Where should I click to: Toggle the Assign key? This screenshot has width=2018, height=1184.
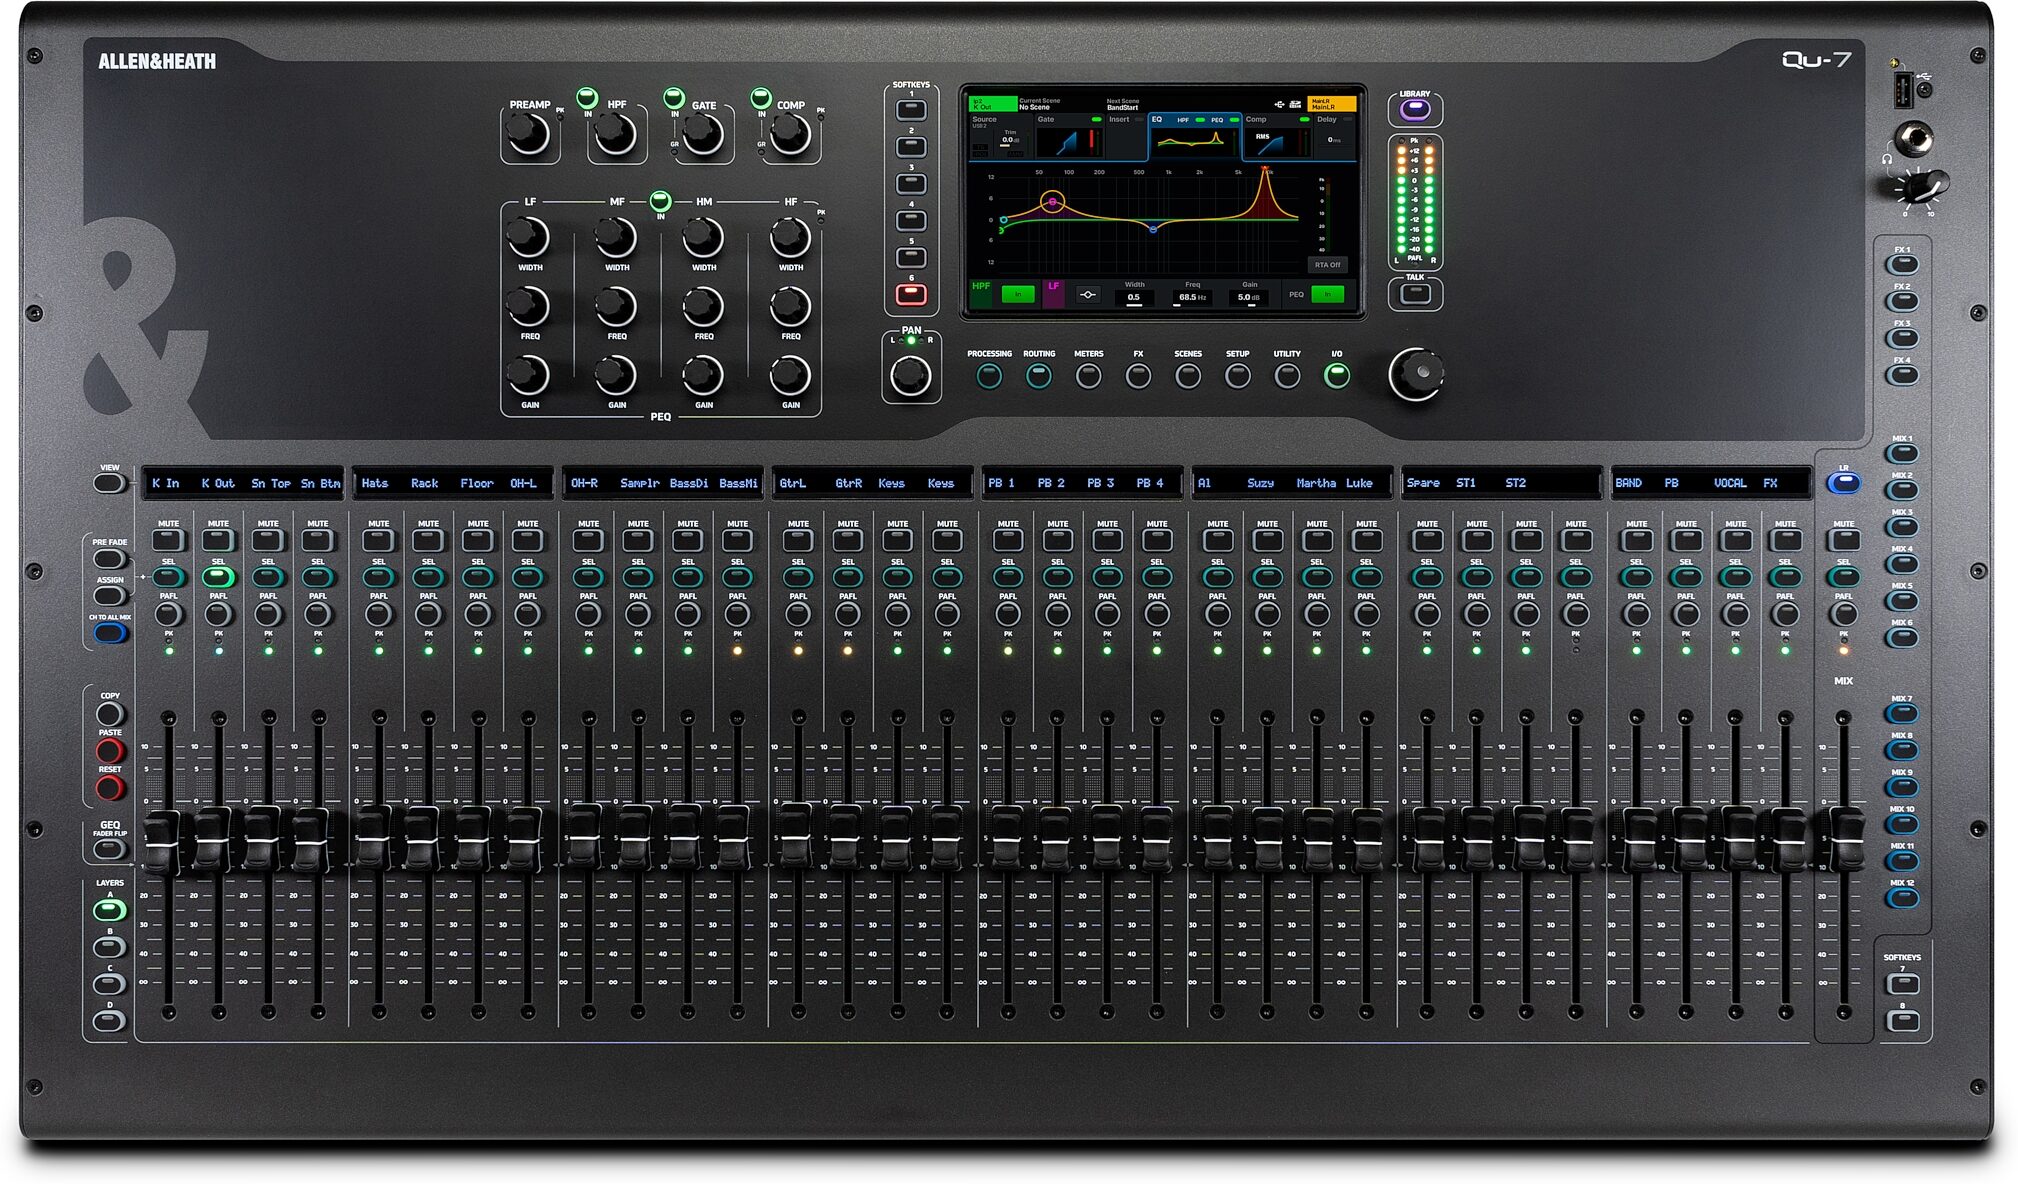pos(109,596)
